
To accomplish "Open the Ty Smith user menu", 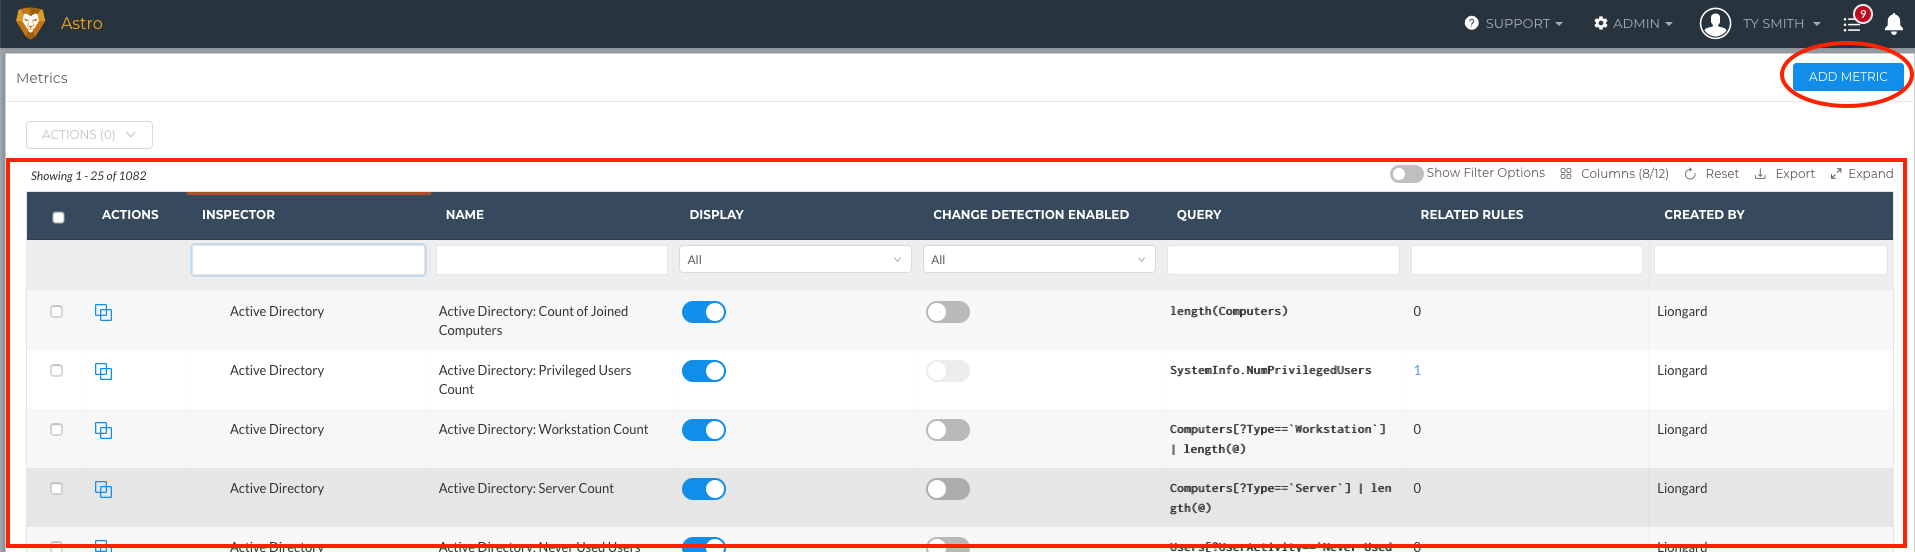I will [1781, 23].
